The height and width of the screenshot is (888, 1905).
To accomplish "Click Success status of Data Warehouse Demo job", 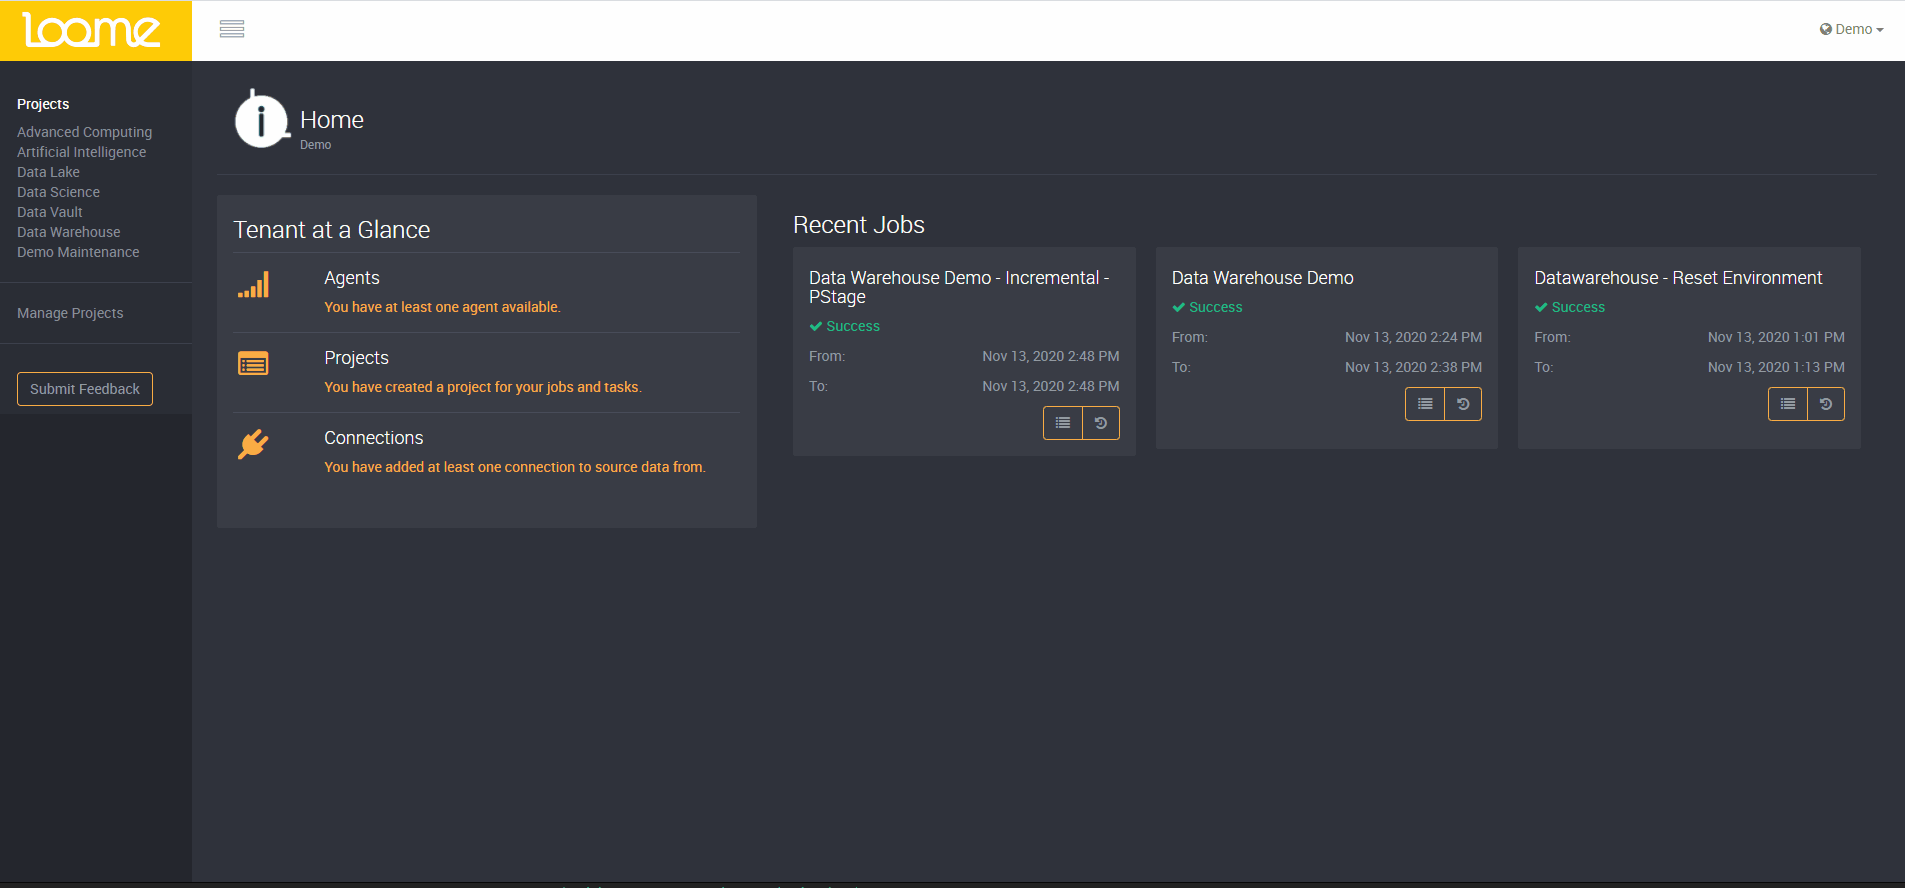I will [x=1207, y=307].
